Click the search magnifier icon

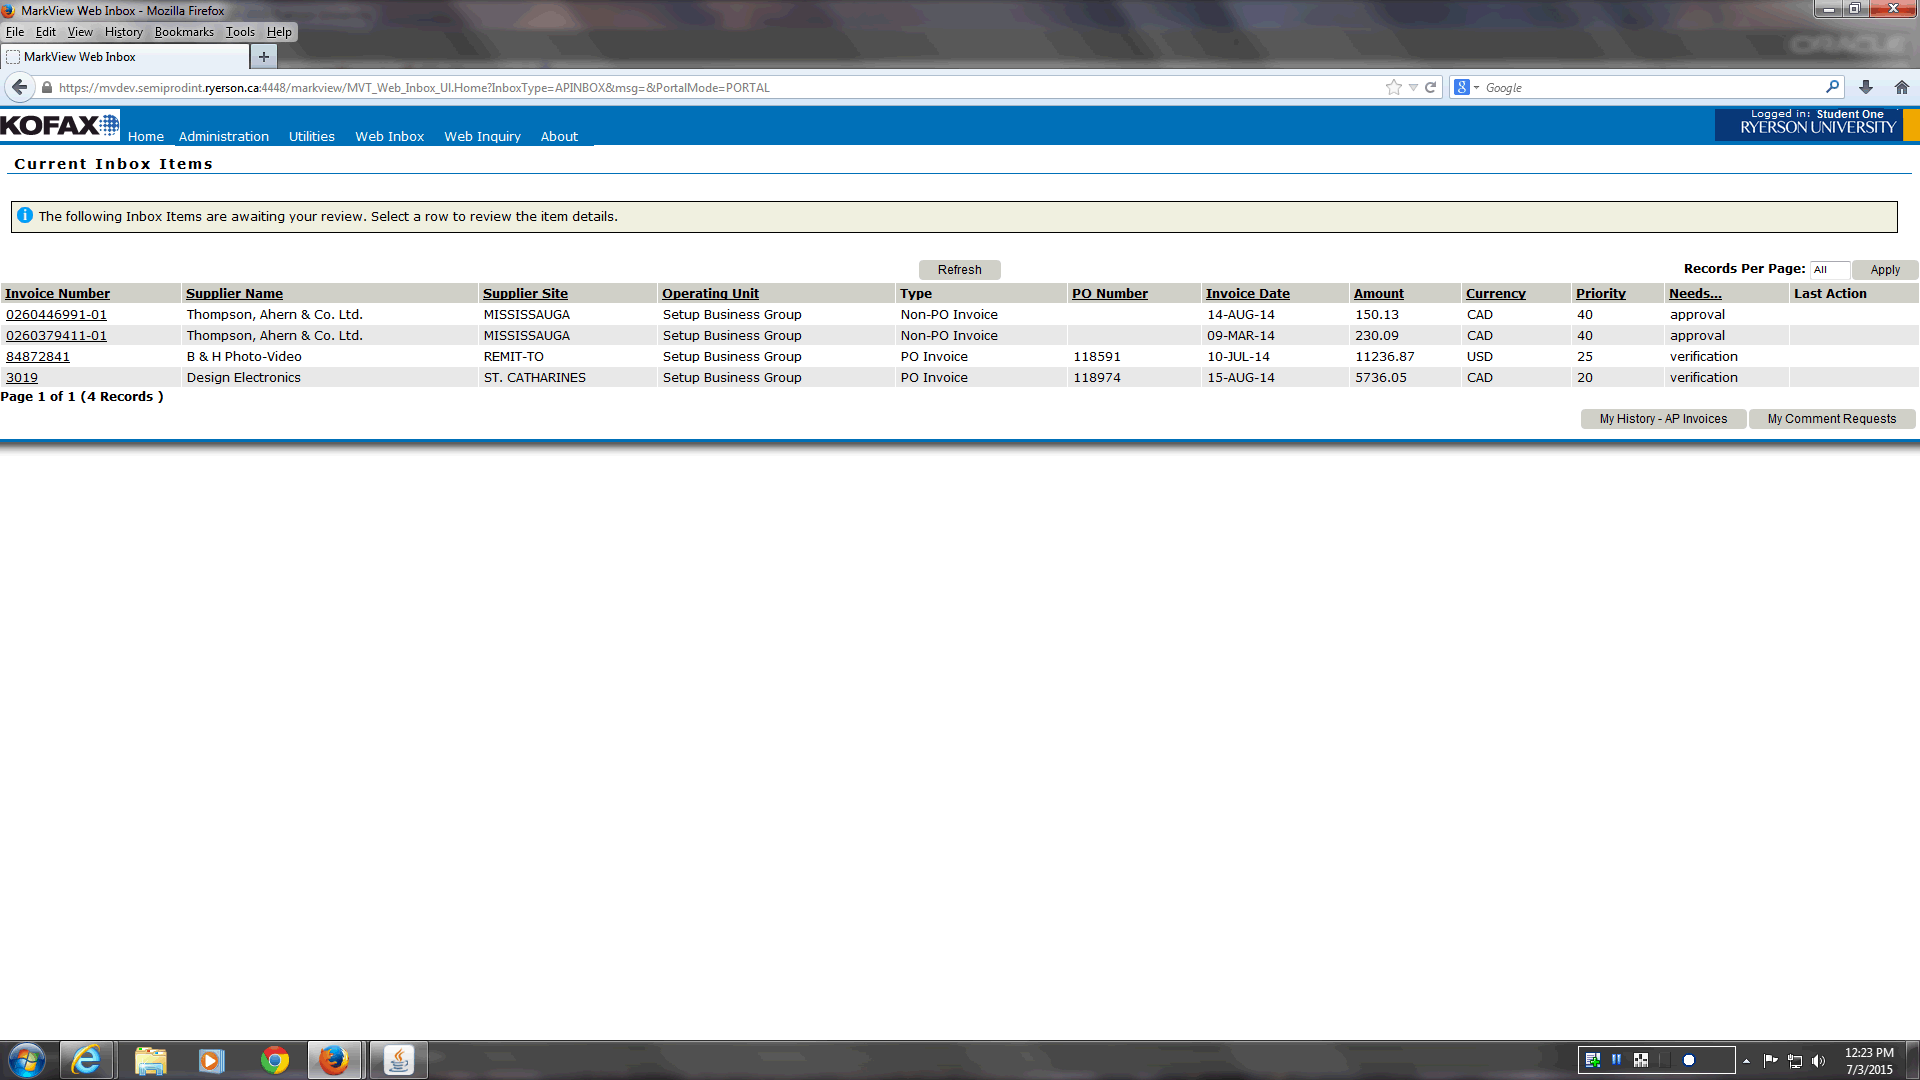pyautogui.click(x=1832, y=87)
